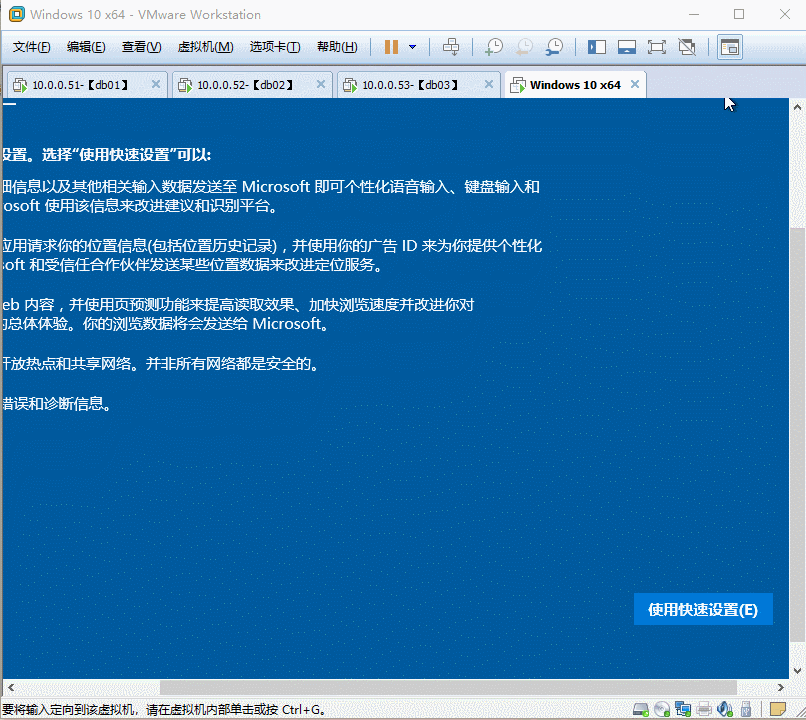Close the 10.0.0.53-【db03】 tab
This screenshot has height=720, width=806.
tap(489, 84)
